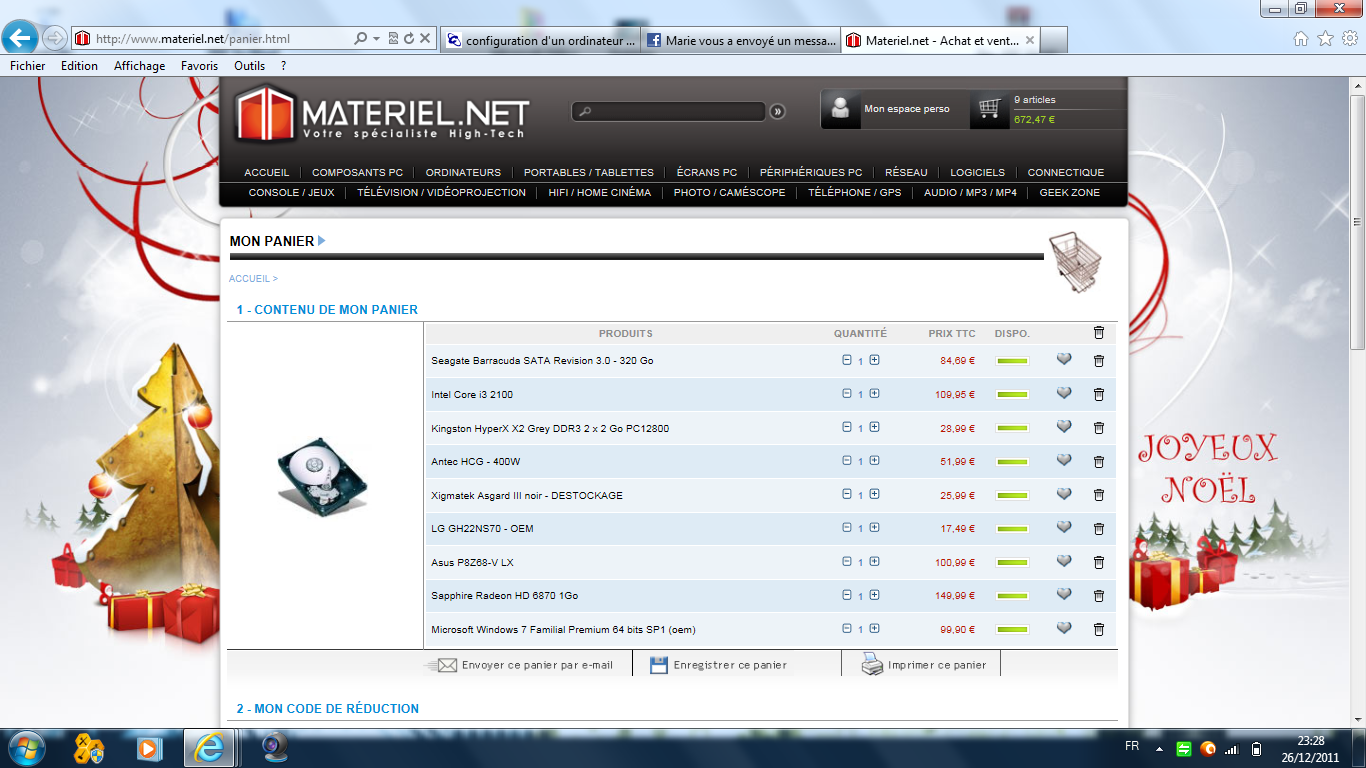Click the envelope icon to send cart by e-mail
Viewport: 1366px width, 768px height.
coord(446,665)
